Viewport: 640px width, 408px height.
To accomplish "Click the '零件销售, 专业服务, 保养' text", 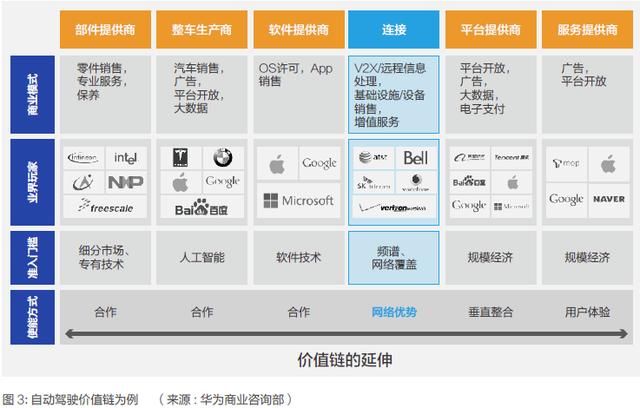I will click(102, 82).
